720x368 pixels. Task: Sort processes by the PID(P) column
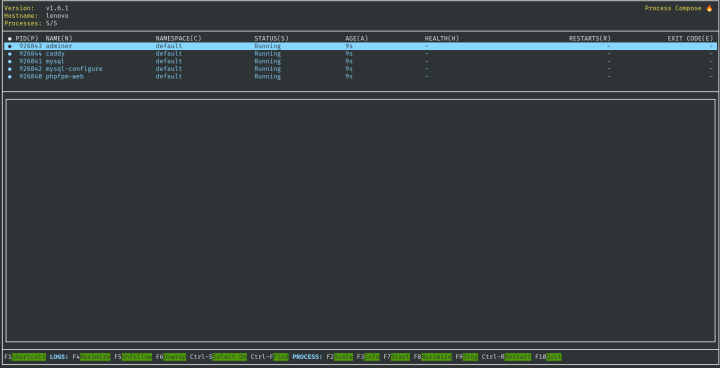(27, 39)
